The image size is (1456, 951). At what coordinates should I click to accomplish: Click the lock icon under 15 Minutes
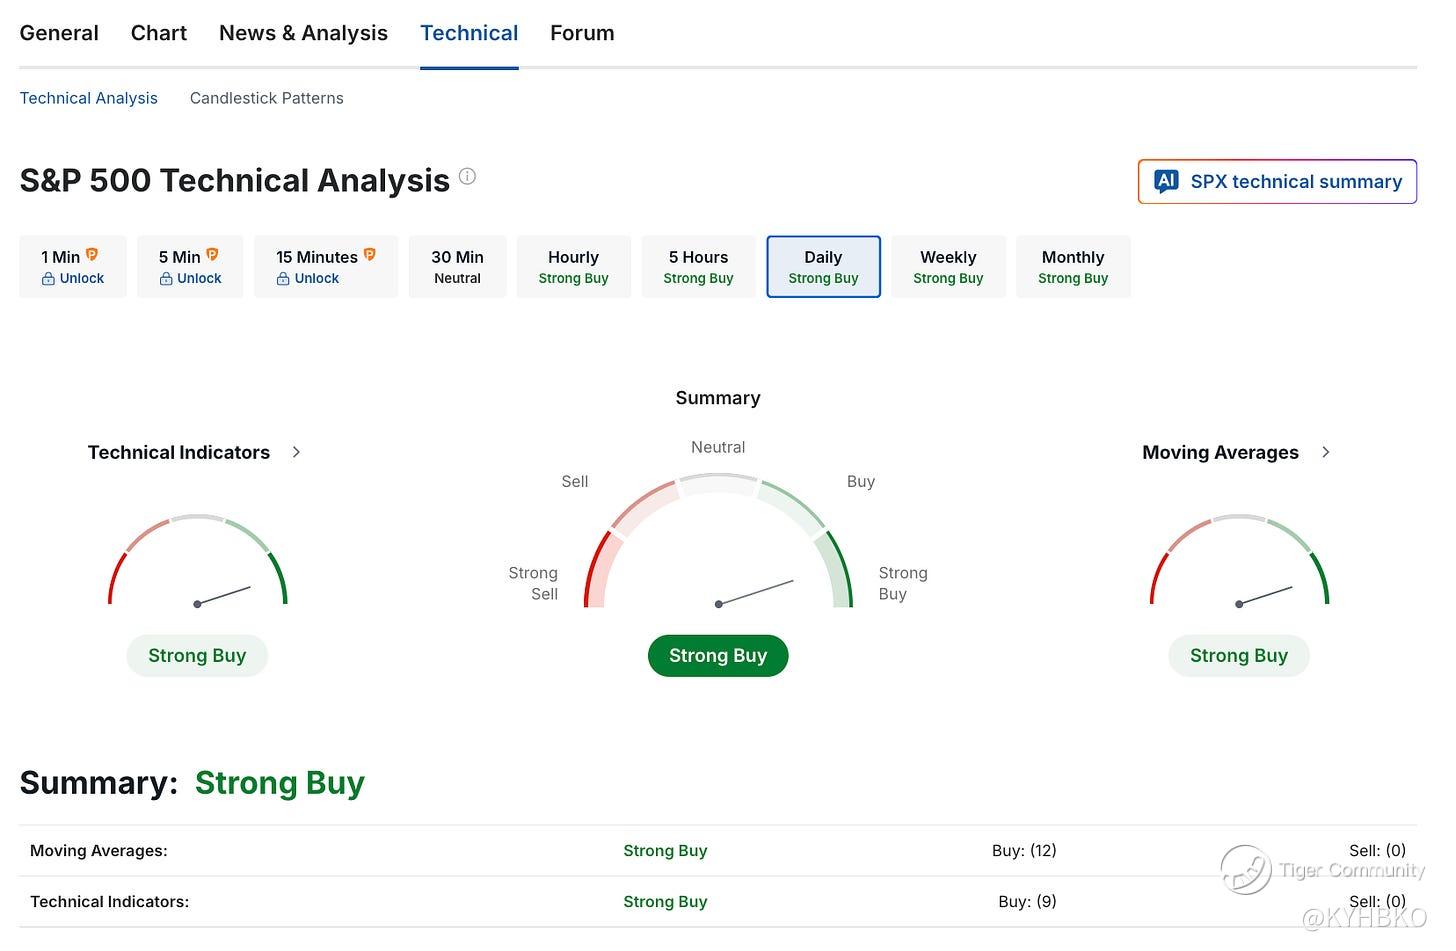[x=283, y=279]
